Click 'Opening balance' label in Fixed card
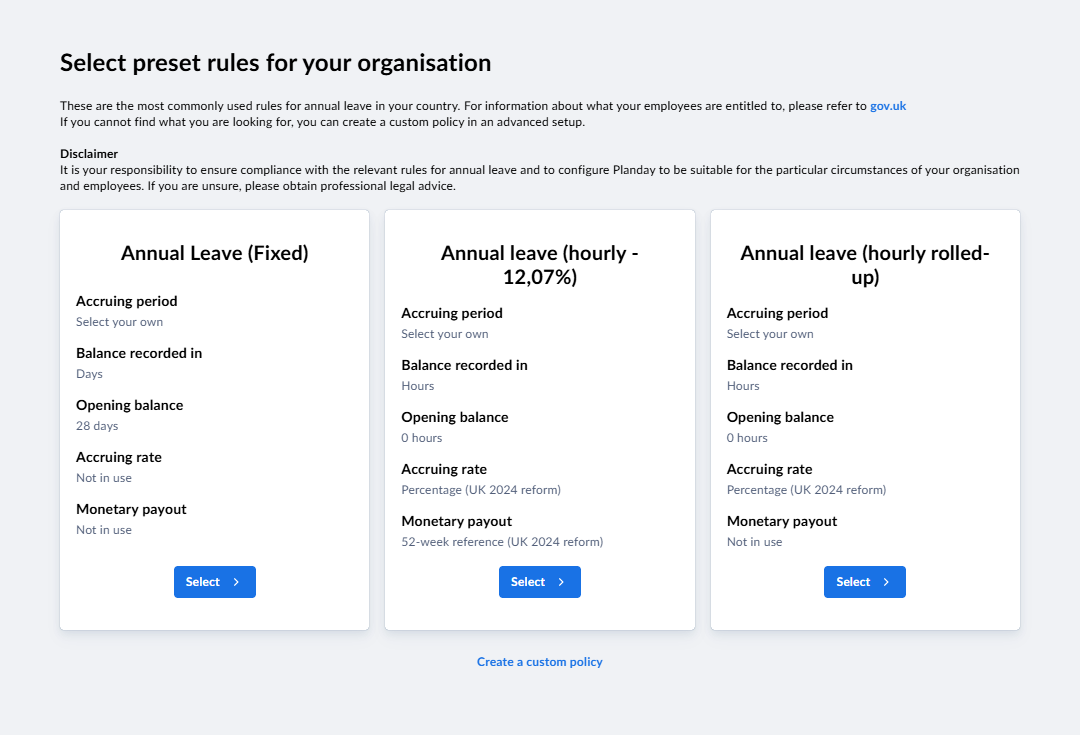 129,405
